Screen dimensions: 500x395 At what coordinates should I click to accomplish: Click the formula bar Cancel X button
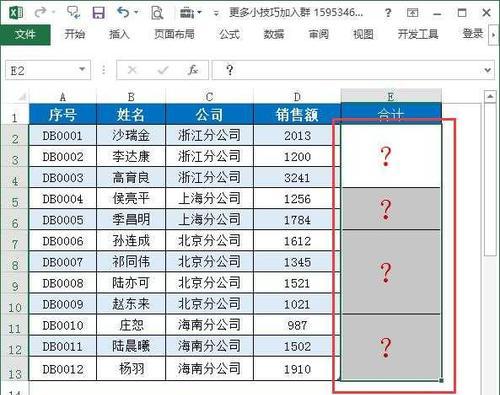pos(132,70)
